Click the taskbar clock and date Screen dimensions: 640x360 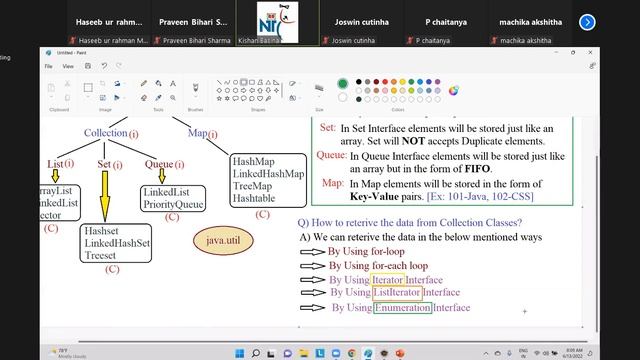click(x=572, y=353)
